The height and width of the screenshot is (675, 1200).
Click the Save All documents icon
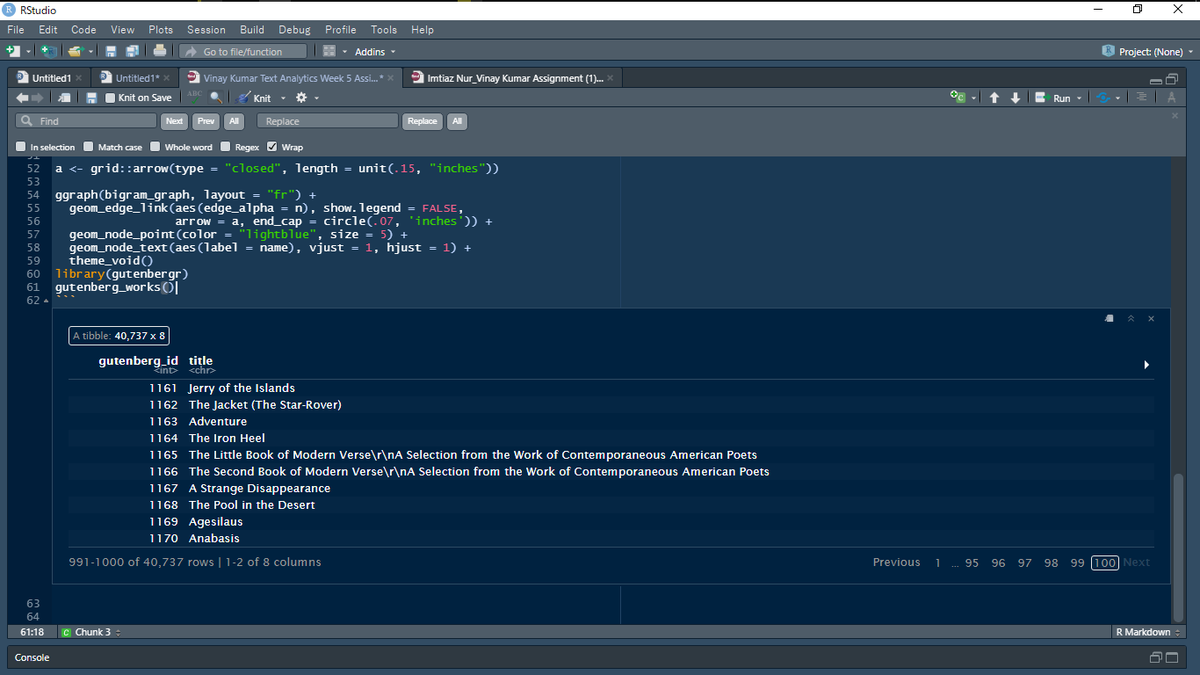pos(133,51)
